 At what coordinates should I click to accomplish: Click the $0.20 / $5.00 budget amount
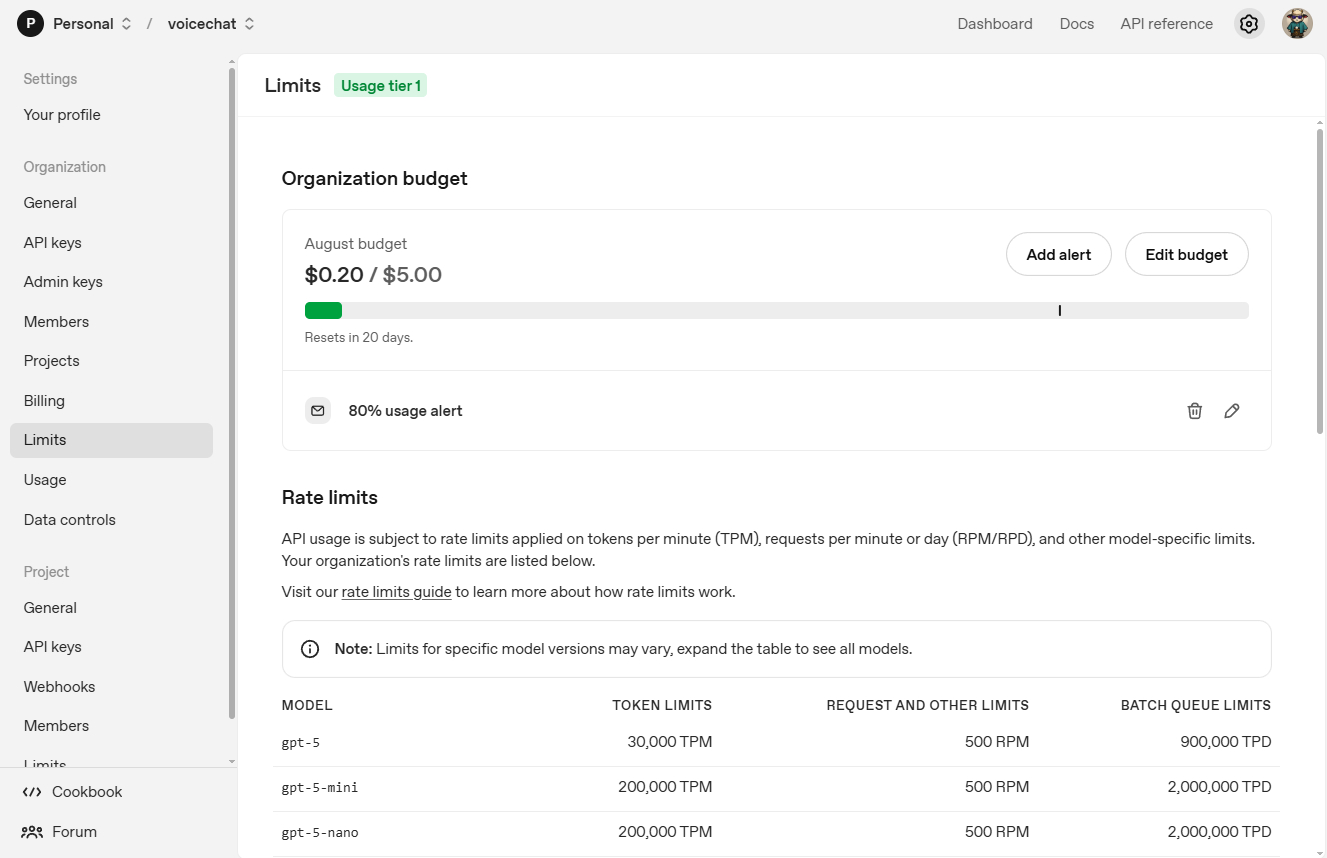click(373, 275)
